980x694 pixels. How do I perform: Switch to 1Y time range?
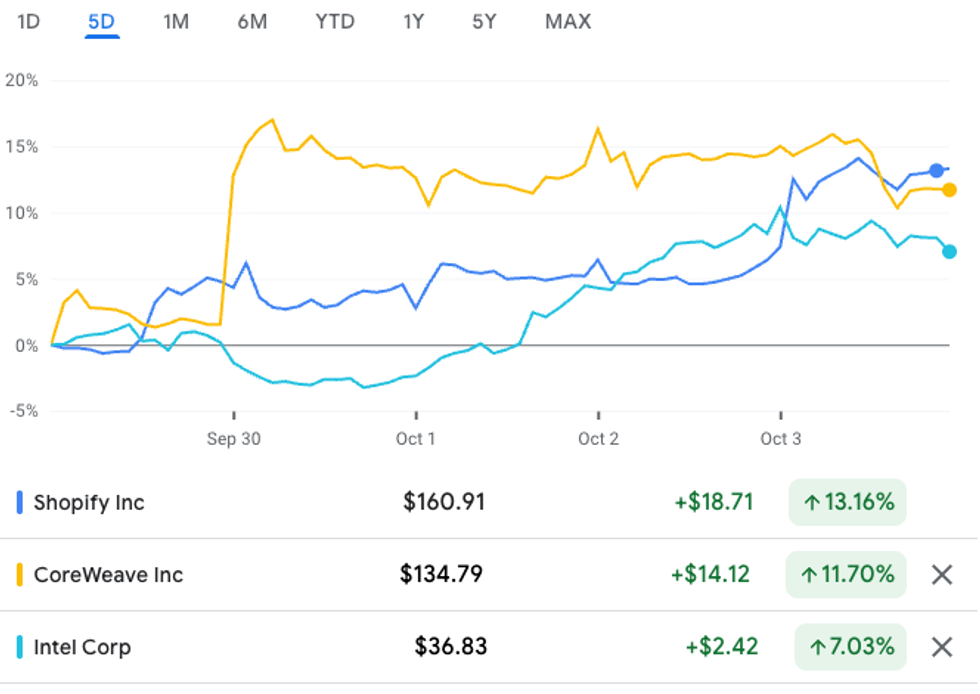pyautogui.click(x=413, y=21)
